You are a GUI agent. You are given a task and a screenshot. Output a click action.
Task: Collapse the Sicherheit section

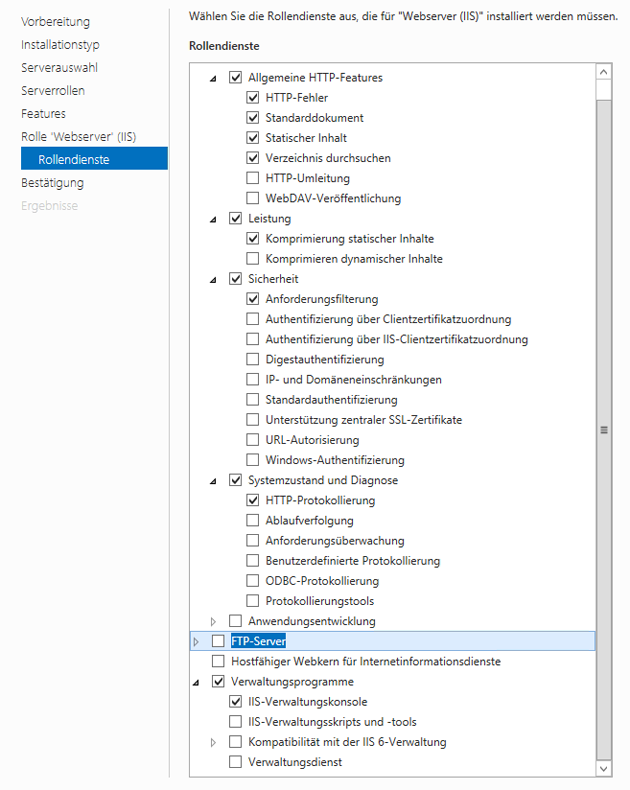pos(213,280)
